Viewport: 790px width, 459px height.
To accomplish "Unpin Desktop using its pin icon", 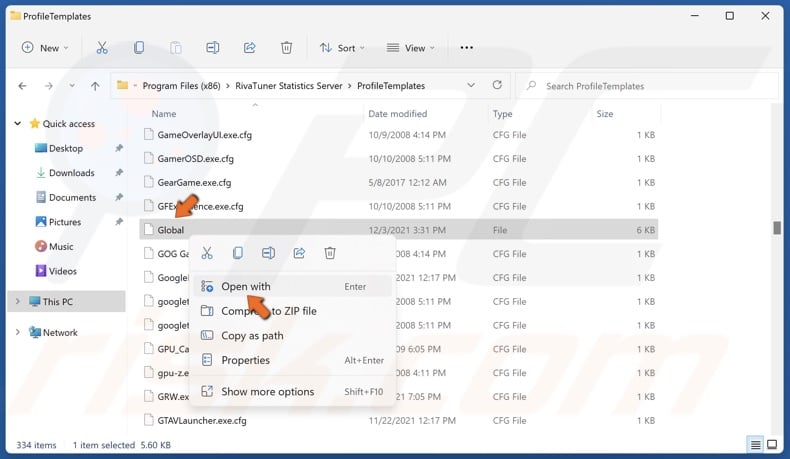I will (x=119, y=148).
